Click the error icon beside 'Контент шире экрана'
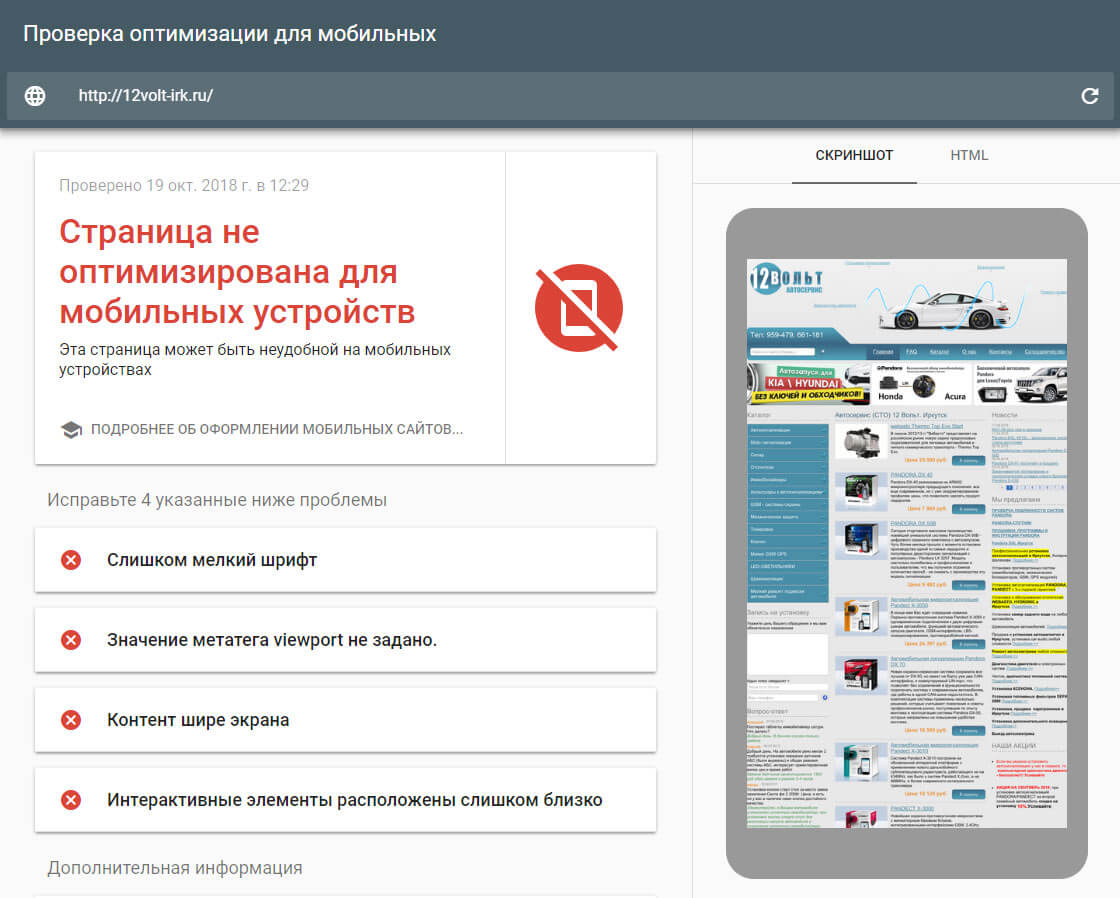1120x898 pixels. coord(70,719)
